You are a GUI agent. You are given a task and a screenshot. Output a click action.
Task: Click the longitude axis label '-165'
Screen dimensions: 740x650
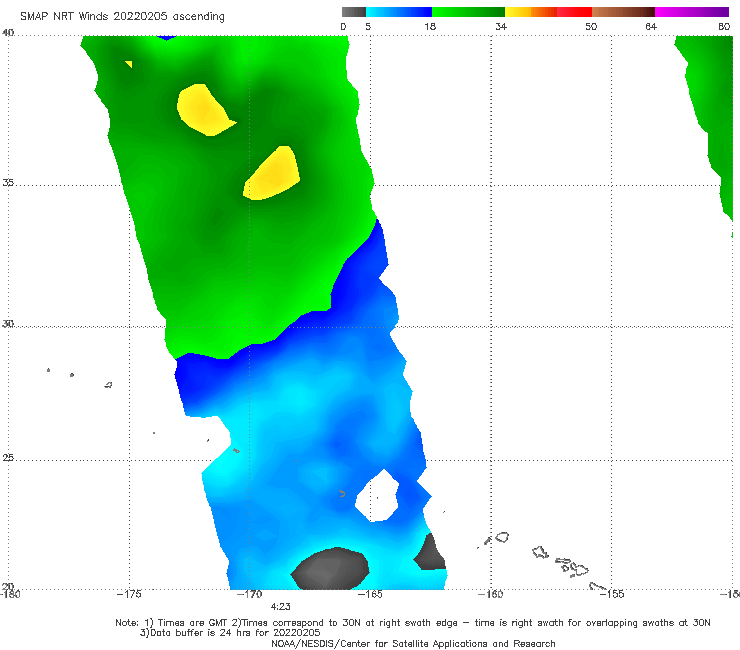(370, 594)
